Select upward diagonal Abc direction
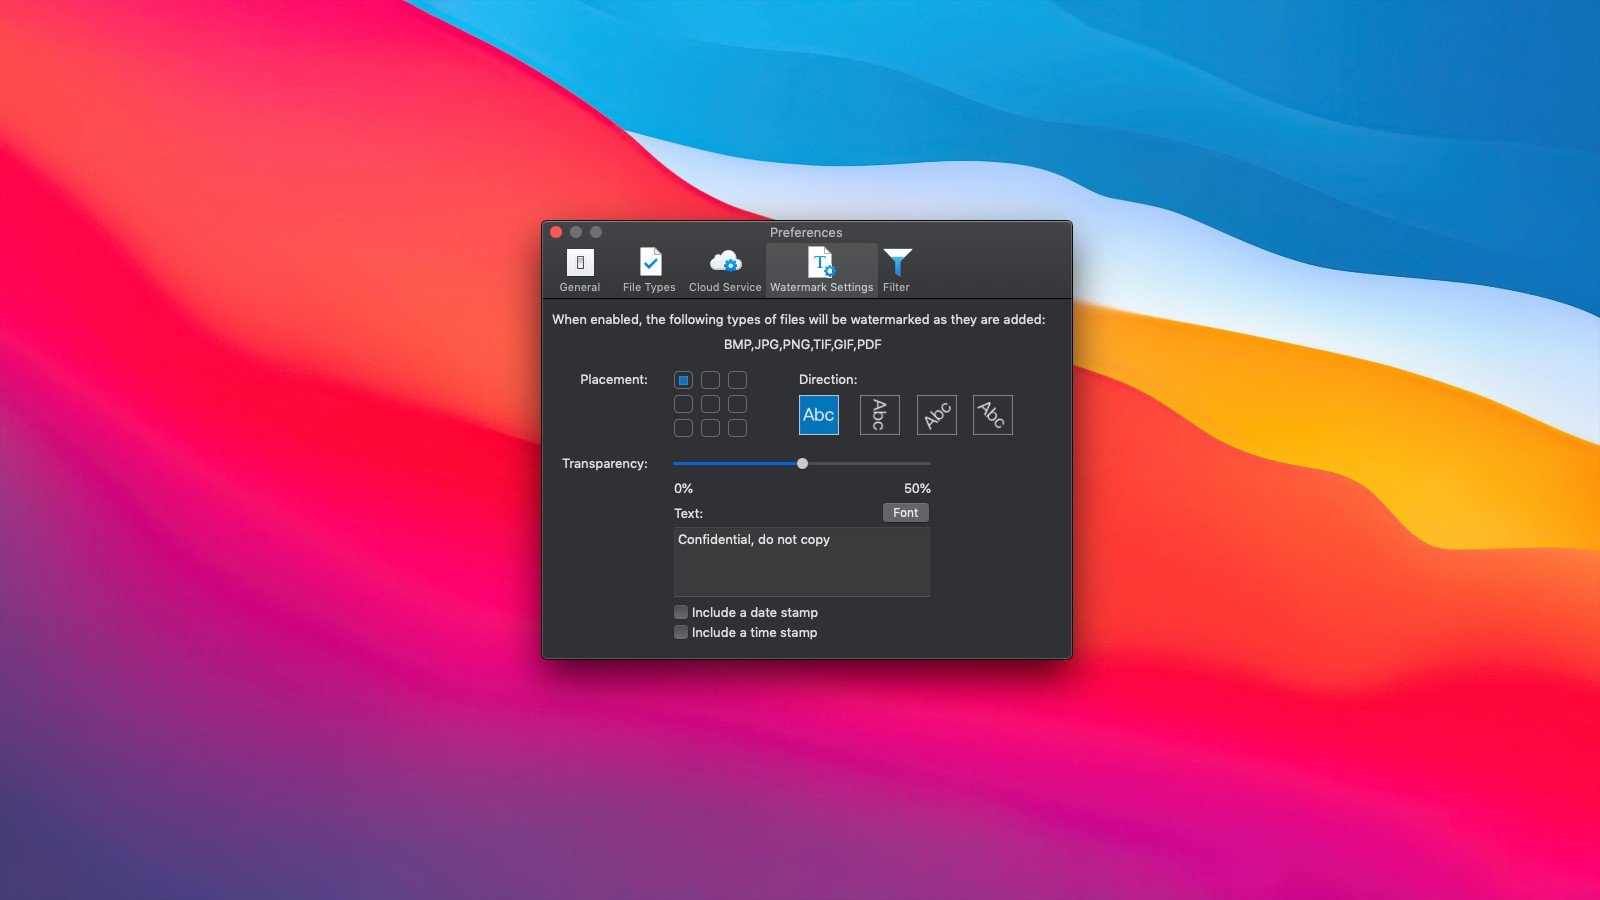 pyautogui.click(x=936, y=415)
